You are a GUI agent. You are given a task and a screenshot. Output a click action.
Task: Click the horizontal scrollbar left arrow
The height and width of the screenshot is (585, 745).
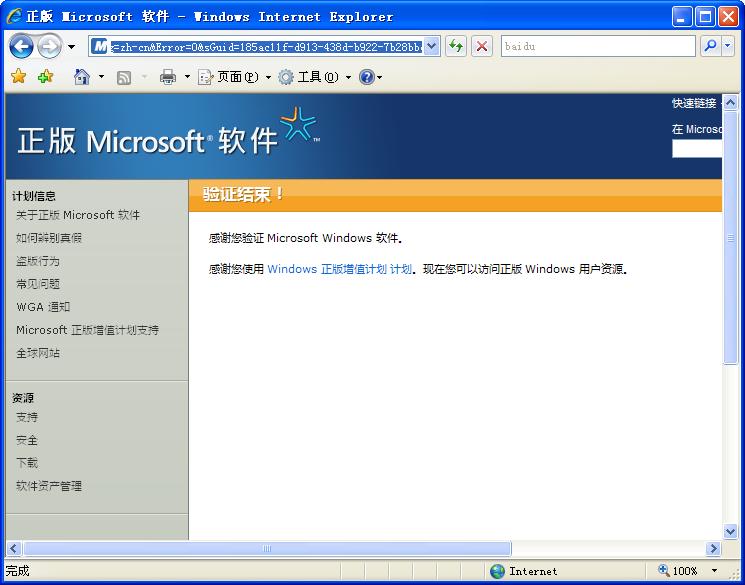pyautogui.click(x=13, y=548)
